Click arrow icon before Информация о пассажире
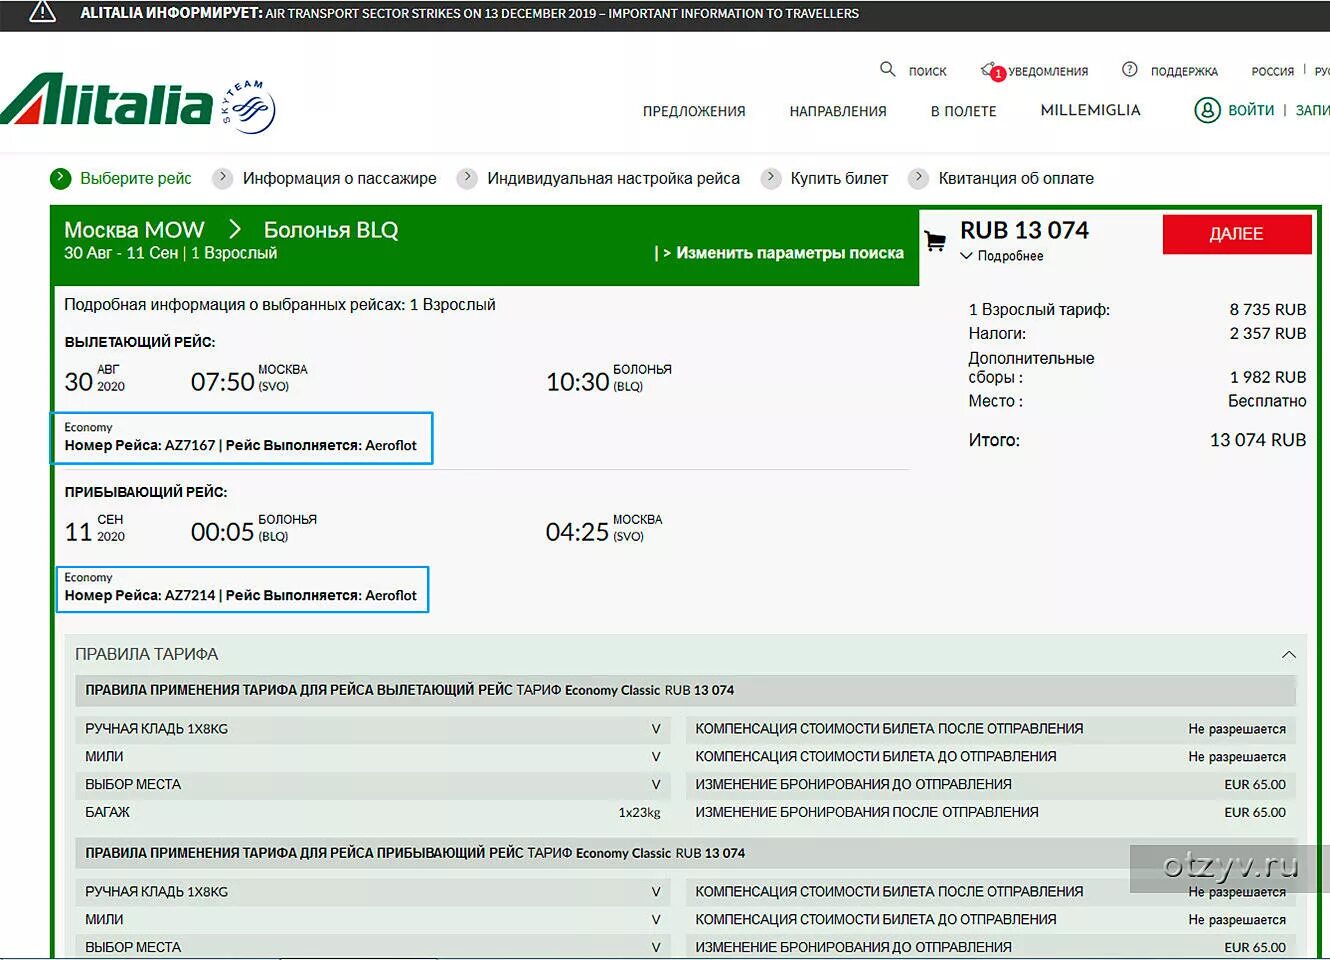Image resolution: width=1330 pixels, height=960 pixels. [222, 178]
